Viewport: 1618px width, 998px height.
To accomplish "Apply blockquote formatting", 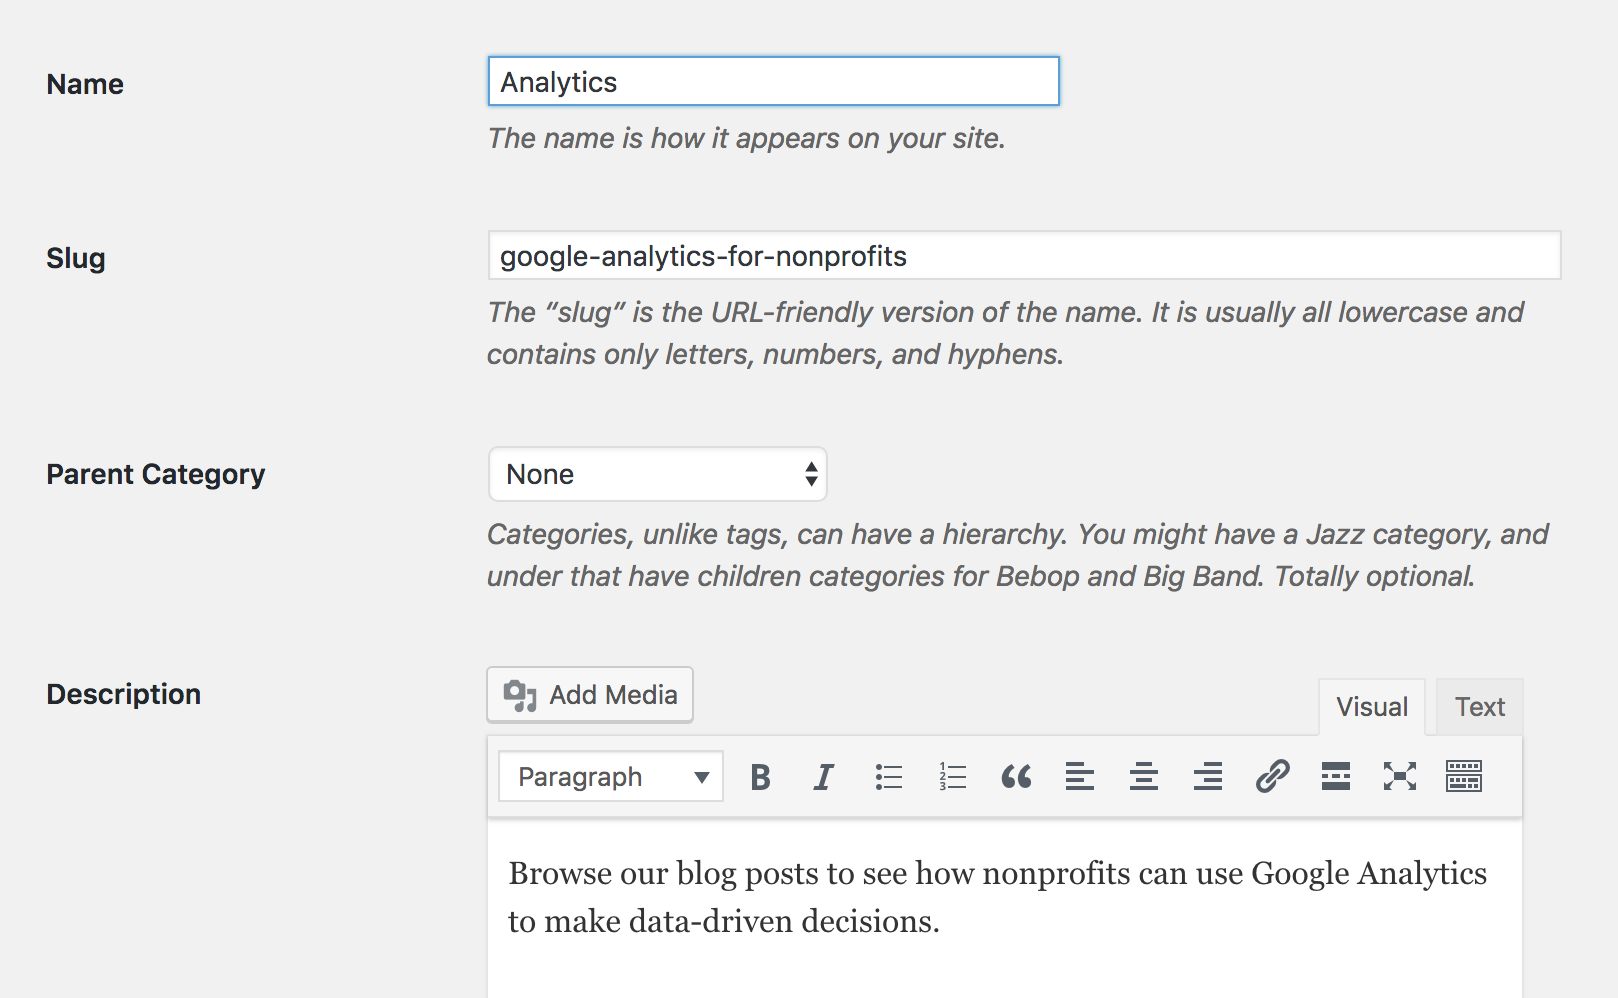I will [1016, 777].
